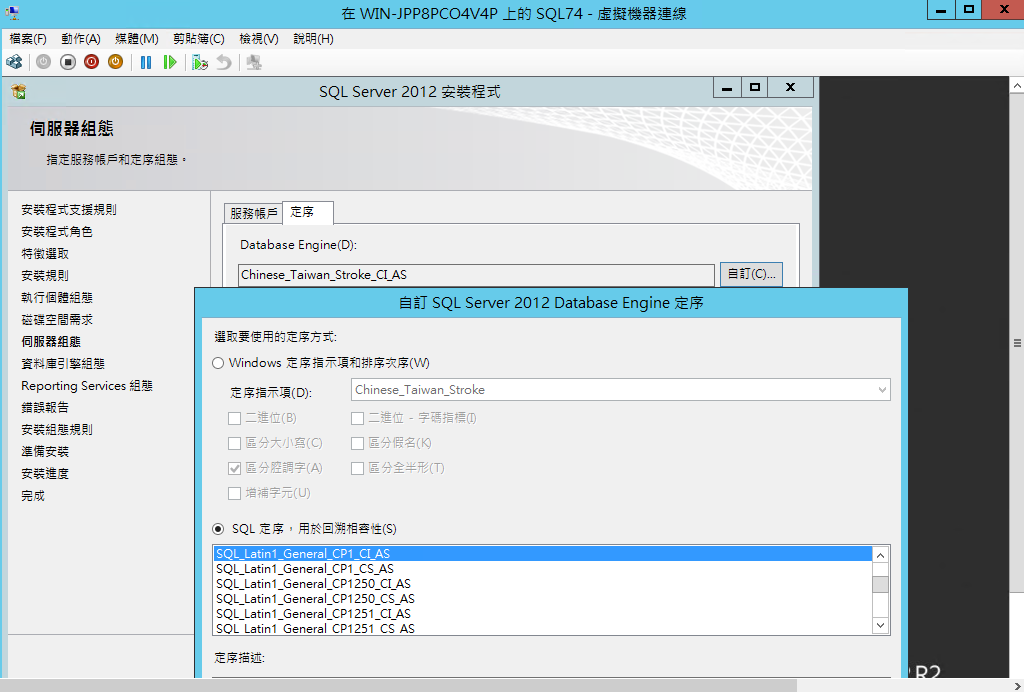Click 伺服器組態 in the setup steps sidebar

[x=51, y=341]
